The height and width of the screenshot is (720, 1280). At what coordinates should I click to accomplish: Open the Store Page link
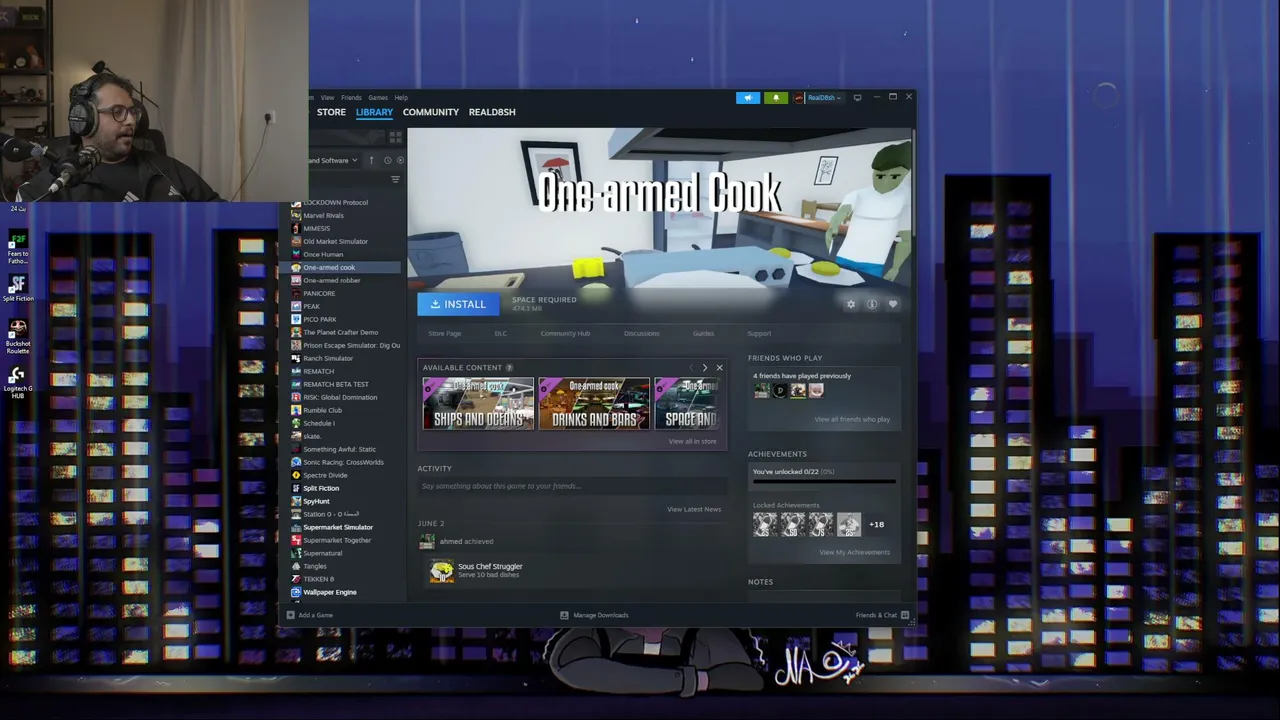pyautogui.click(x=445, y=334)
